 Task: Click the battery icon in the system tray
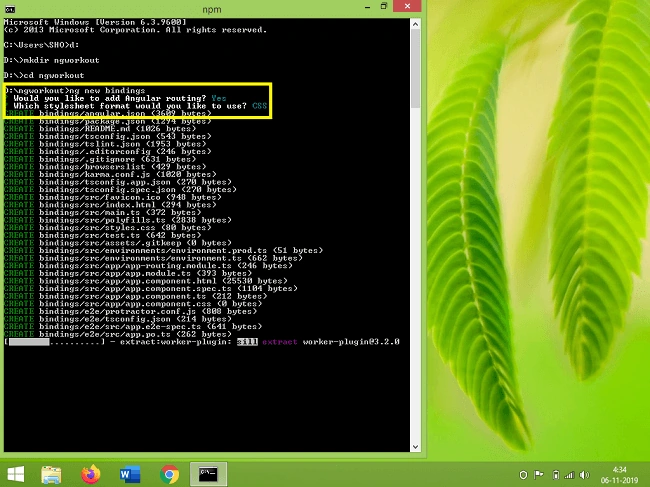point(556,475)
